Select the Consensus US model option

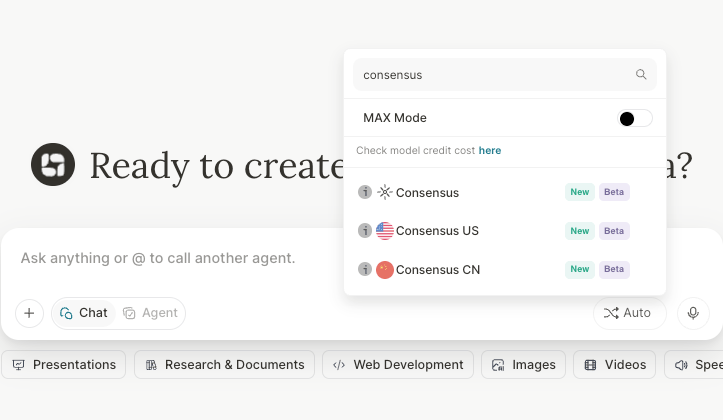[505, 231]
